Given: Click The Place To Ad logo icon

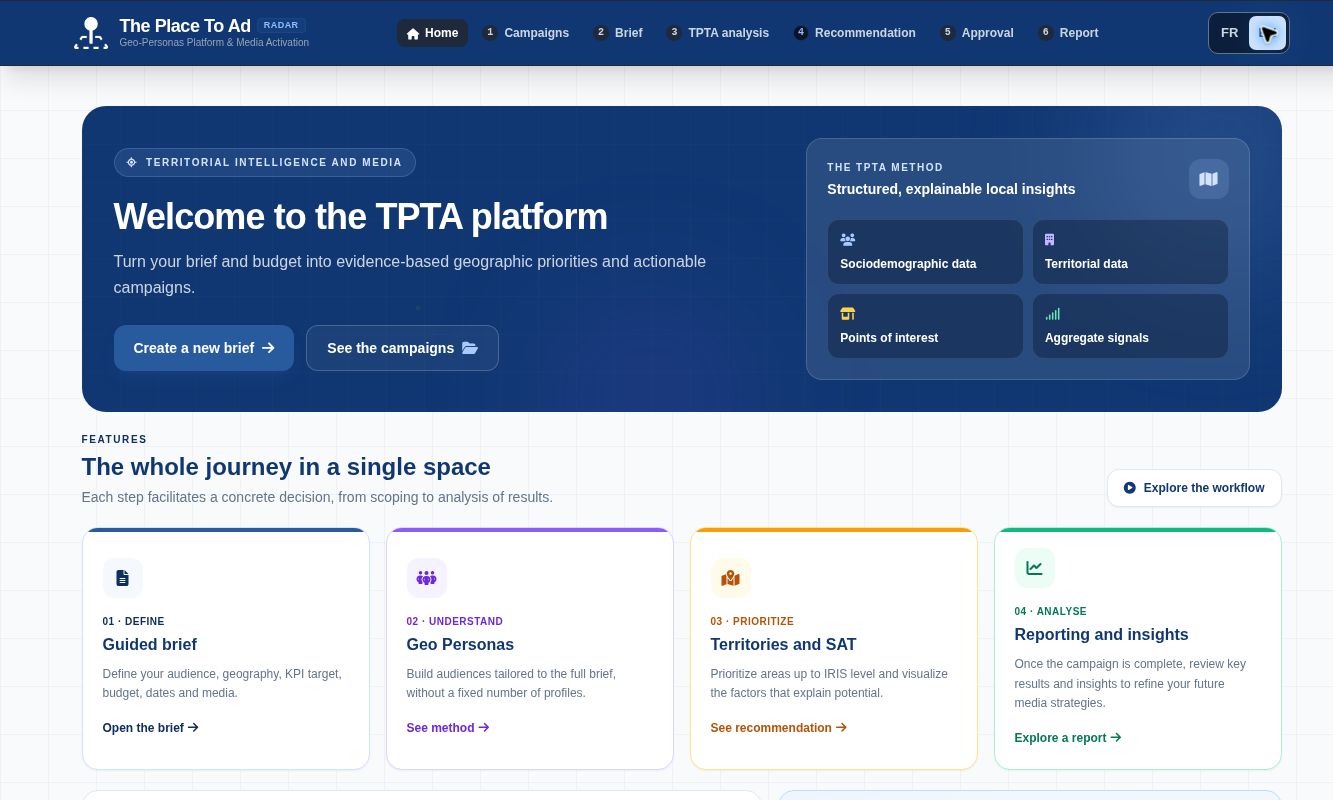Looking at the screenshot, I should (x=91, y=33).
